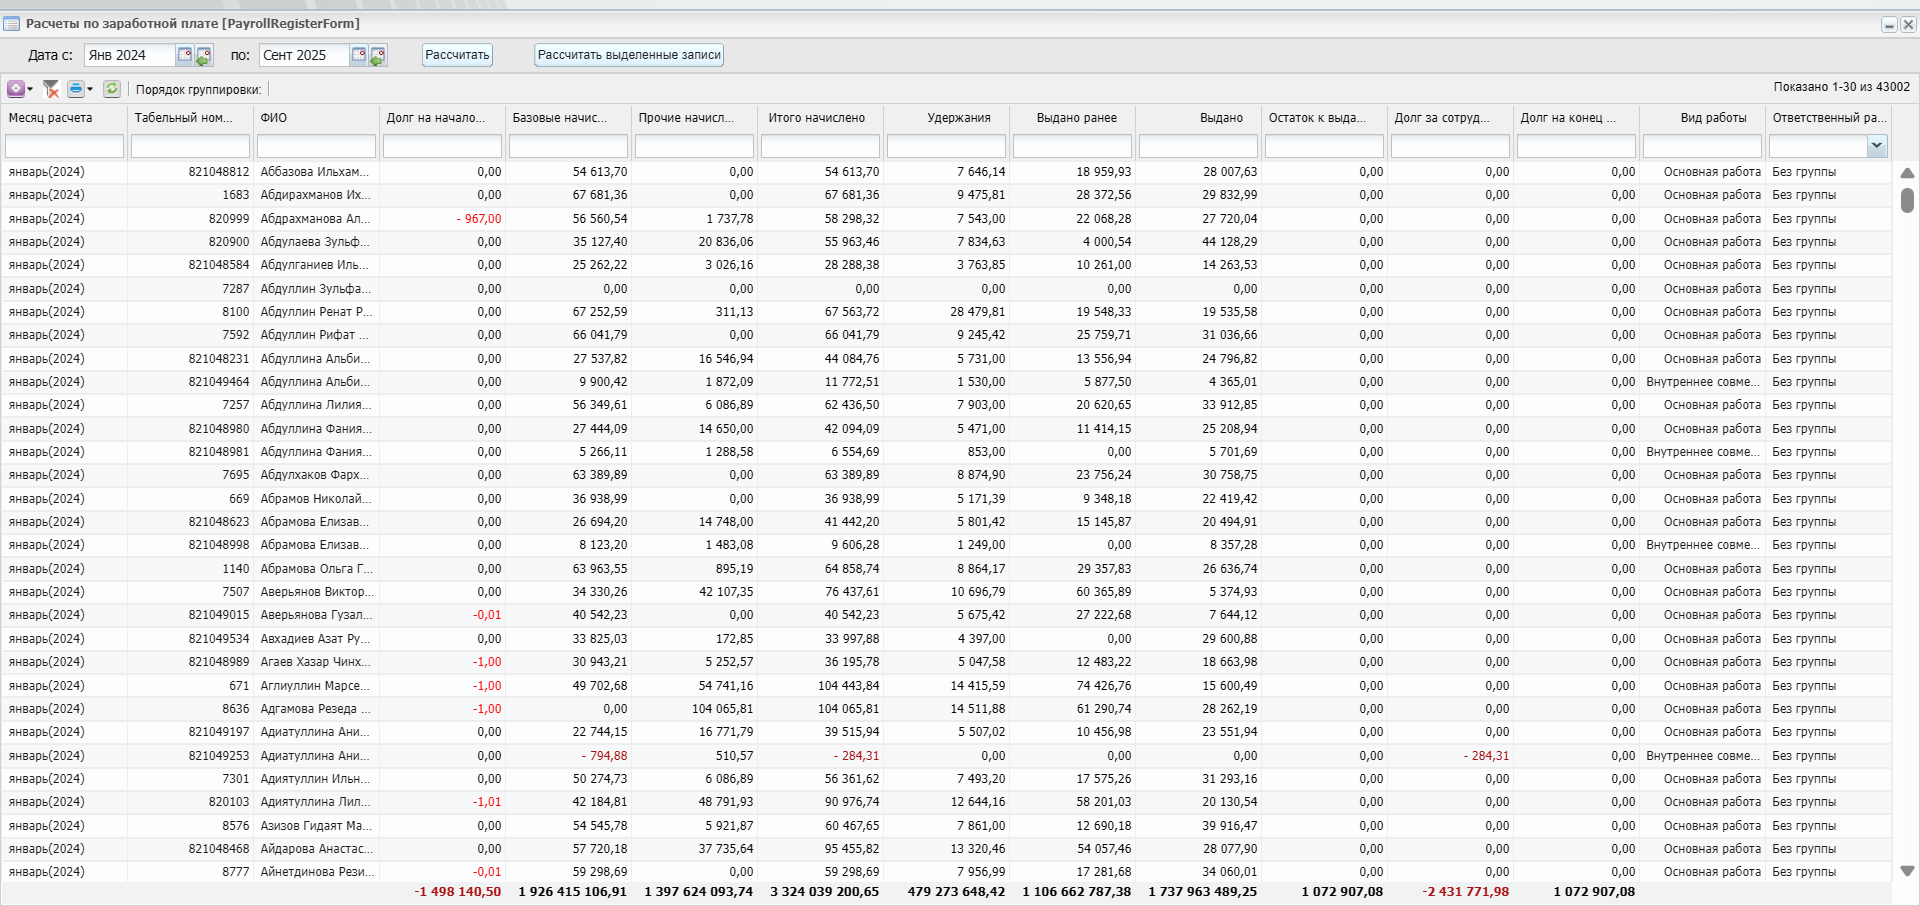Click the scroll up arrow of the table

tap(1907, 173)
